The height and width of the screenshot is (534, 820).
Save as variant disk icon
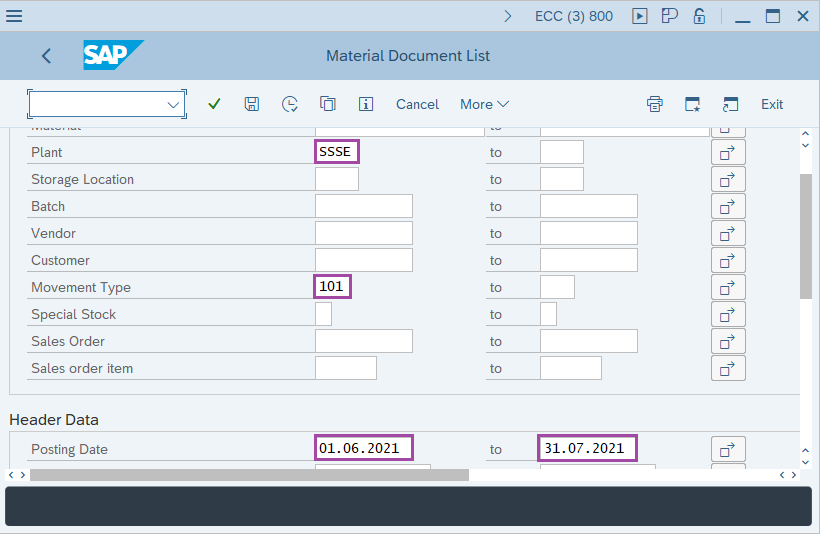pos(252,104)
